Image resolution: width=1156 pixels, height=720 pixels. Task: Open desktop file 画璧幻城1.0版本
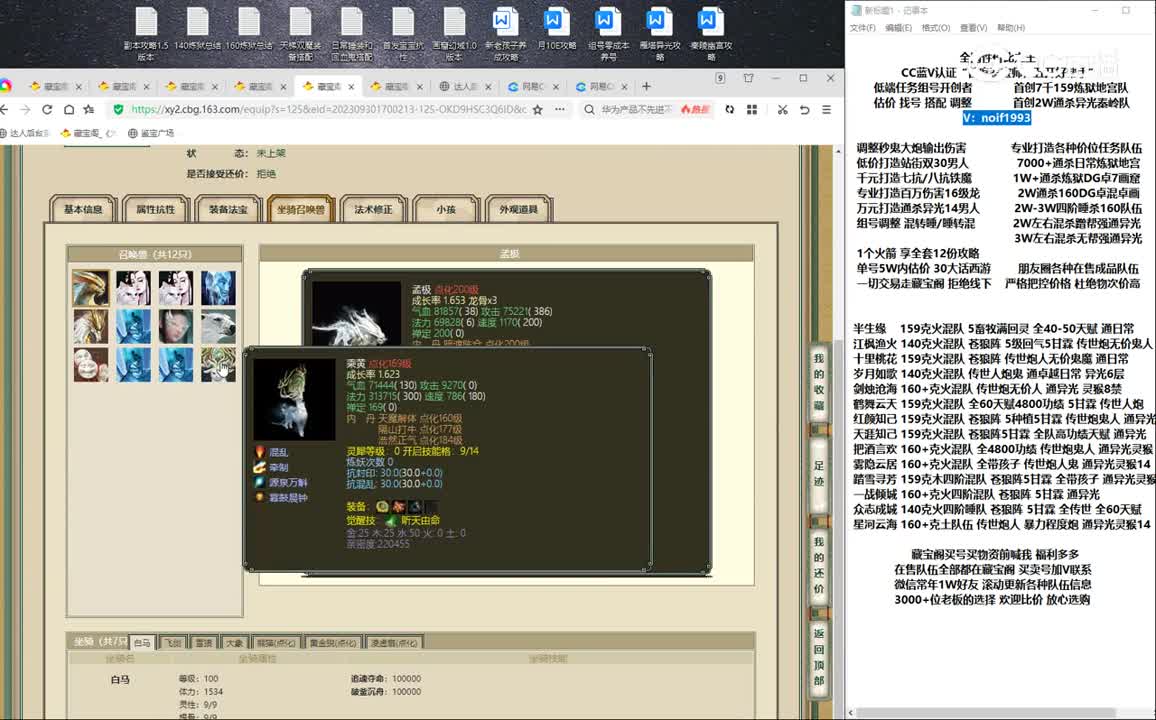(454, 34)
